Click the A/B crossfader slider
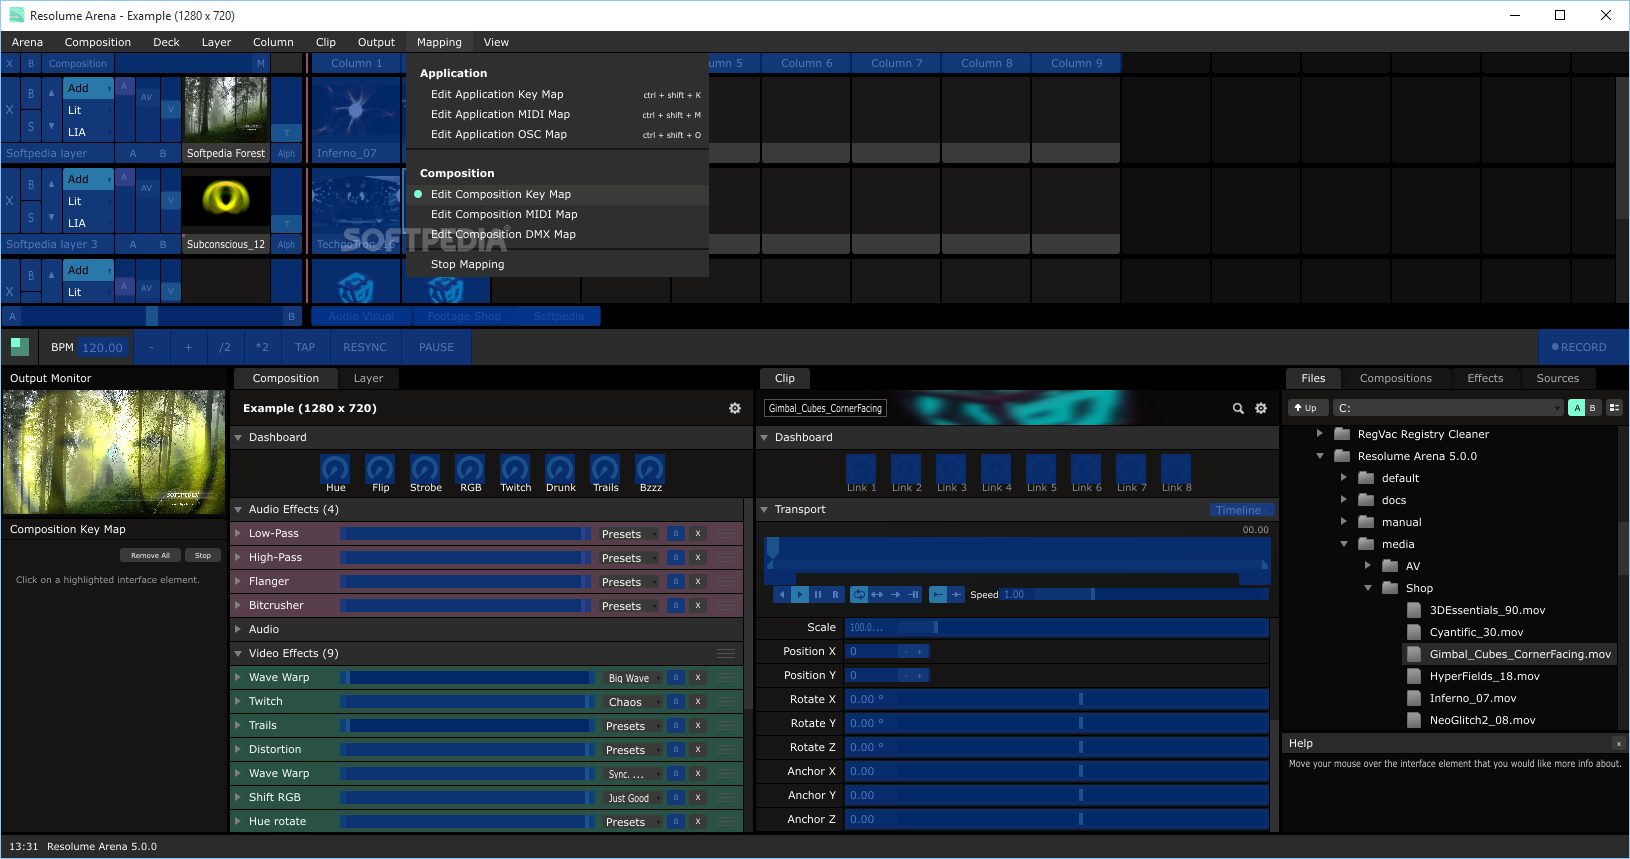1630x859 pixels. 152,316
